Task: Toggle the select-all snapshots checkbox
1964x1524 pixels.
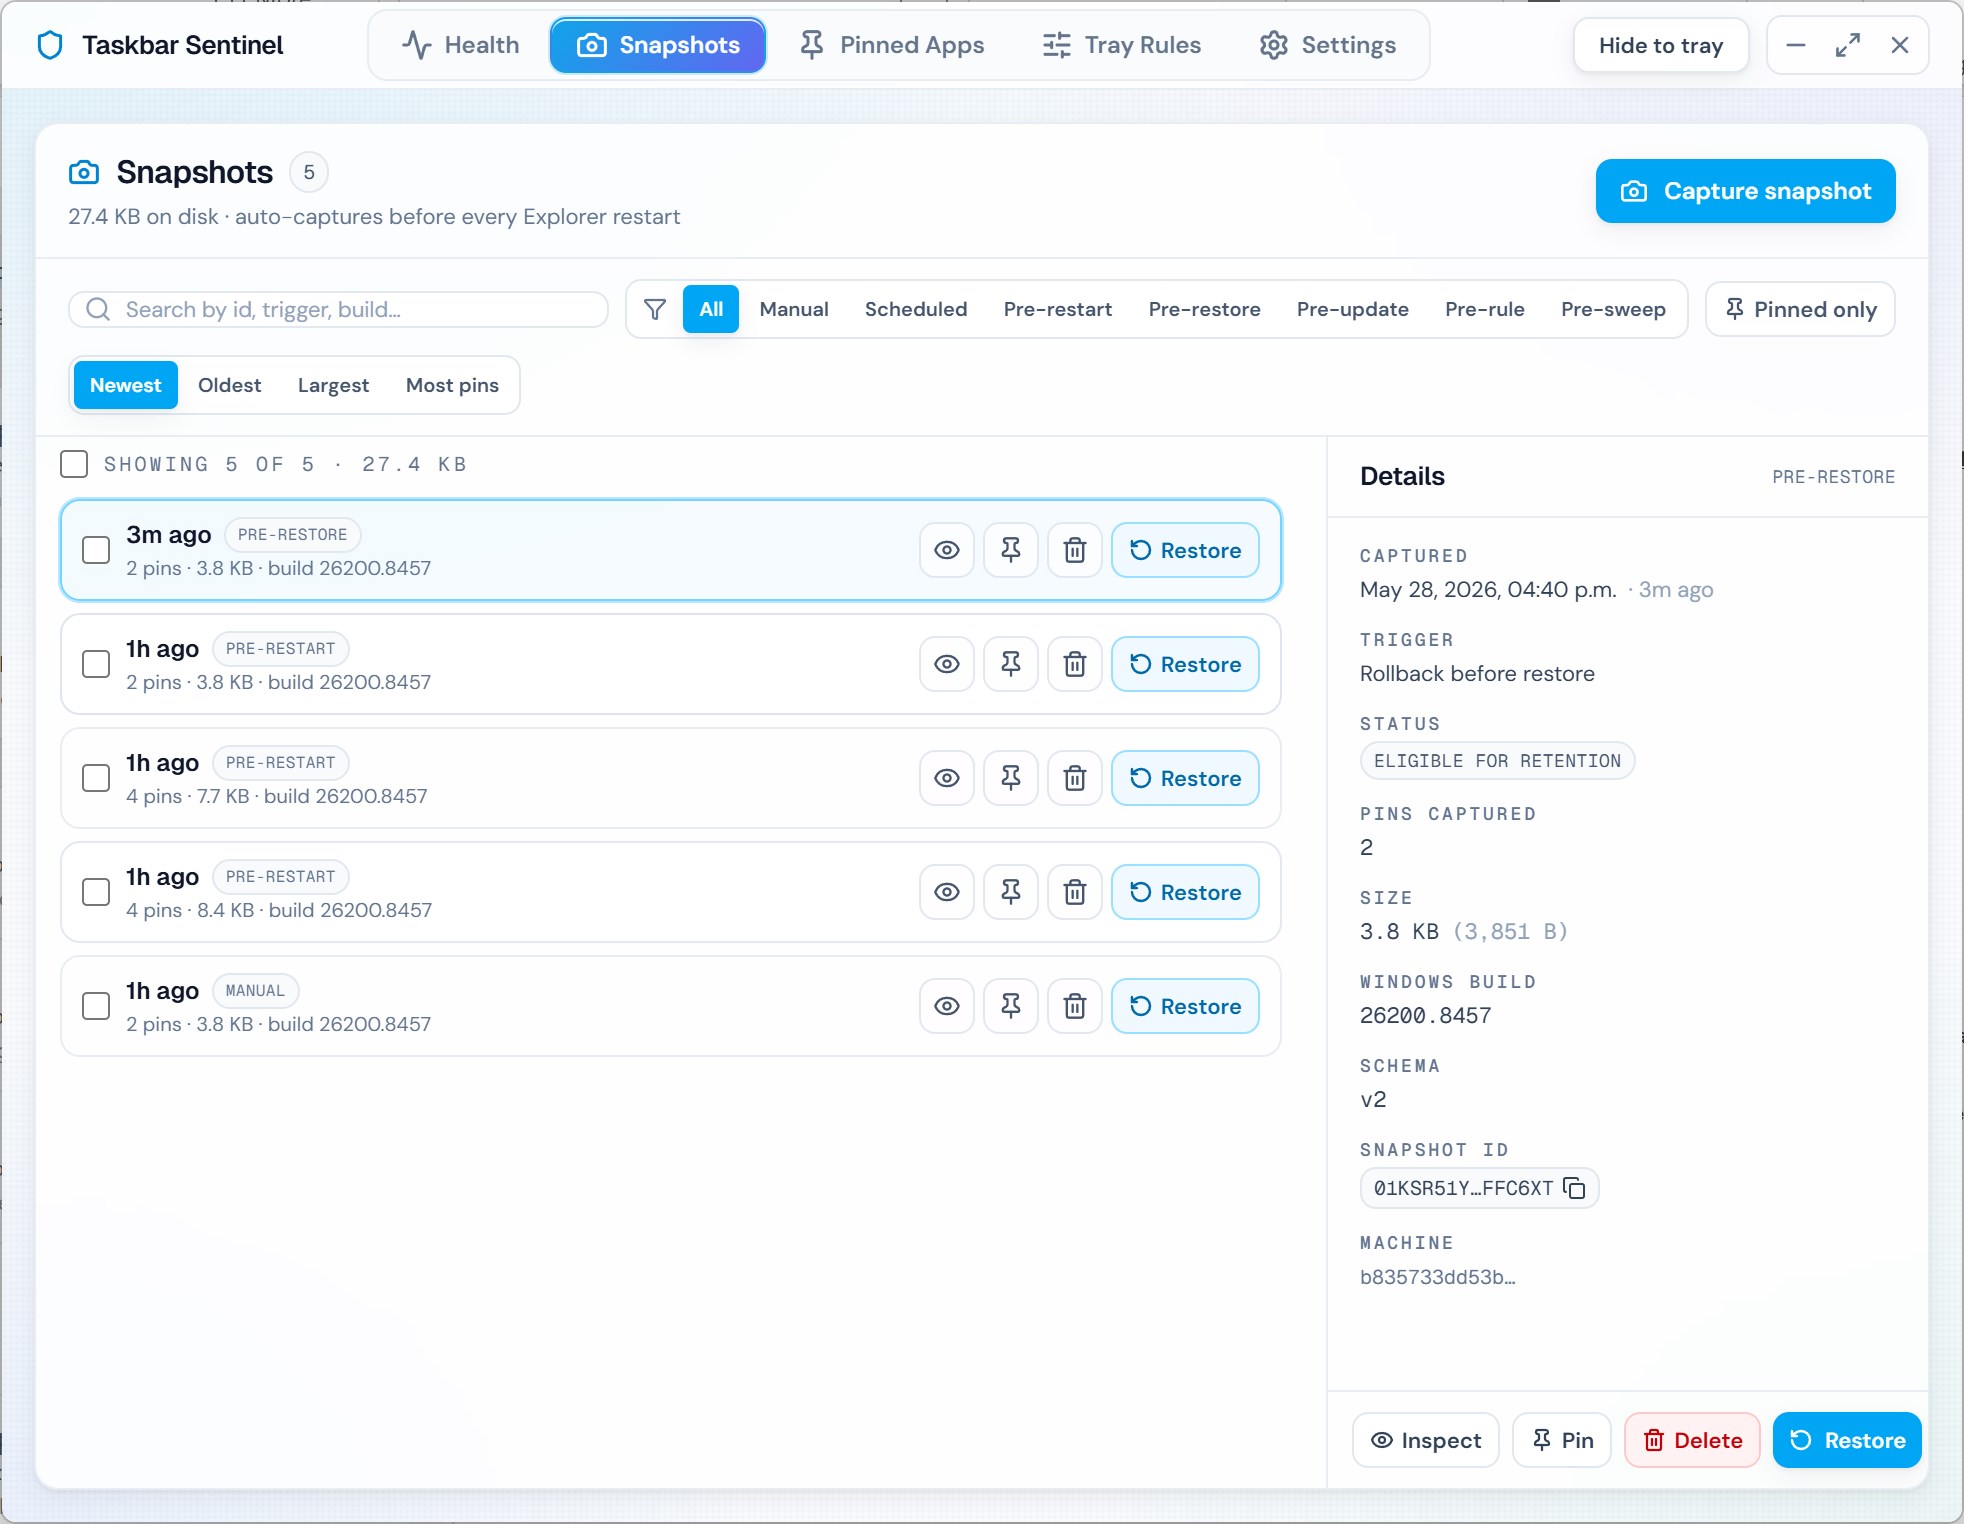Action: (74, 464)
